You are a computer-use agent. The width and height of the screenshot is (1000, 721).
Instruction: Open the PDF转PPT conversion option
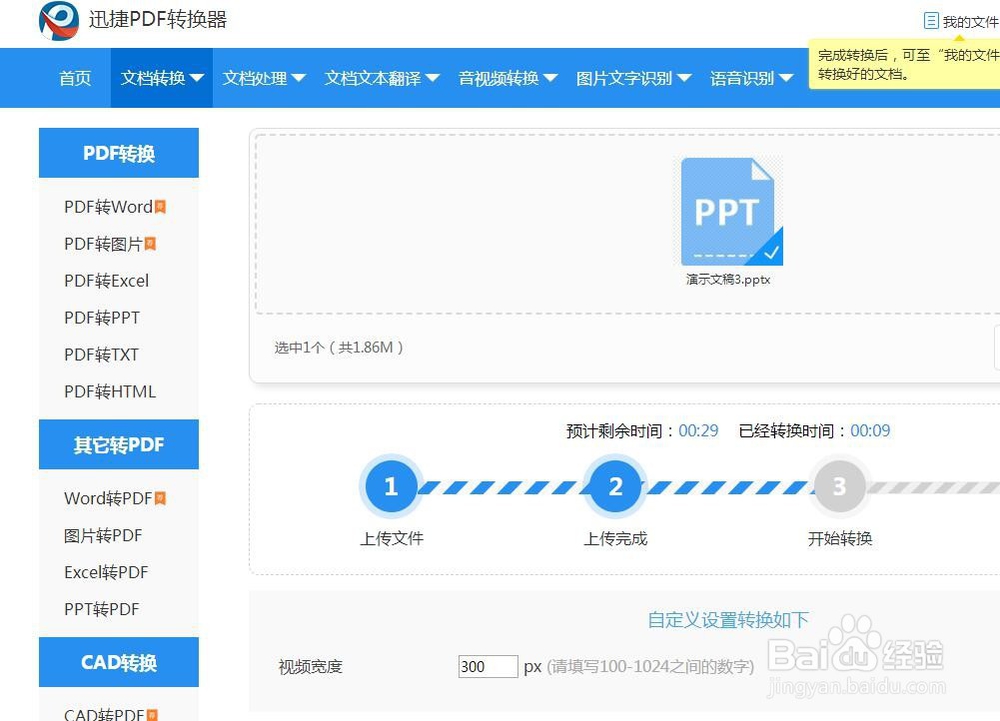pyautogui.click(x=100, y=317)
